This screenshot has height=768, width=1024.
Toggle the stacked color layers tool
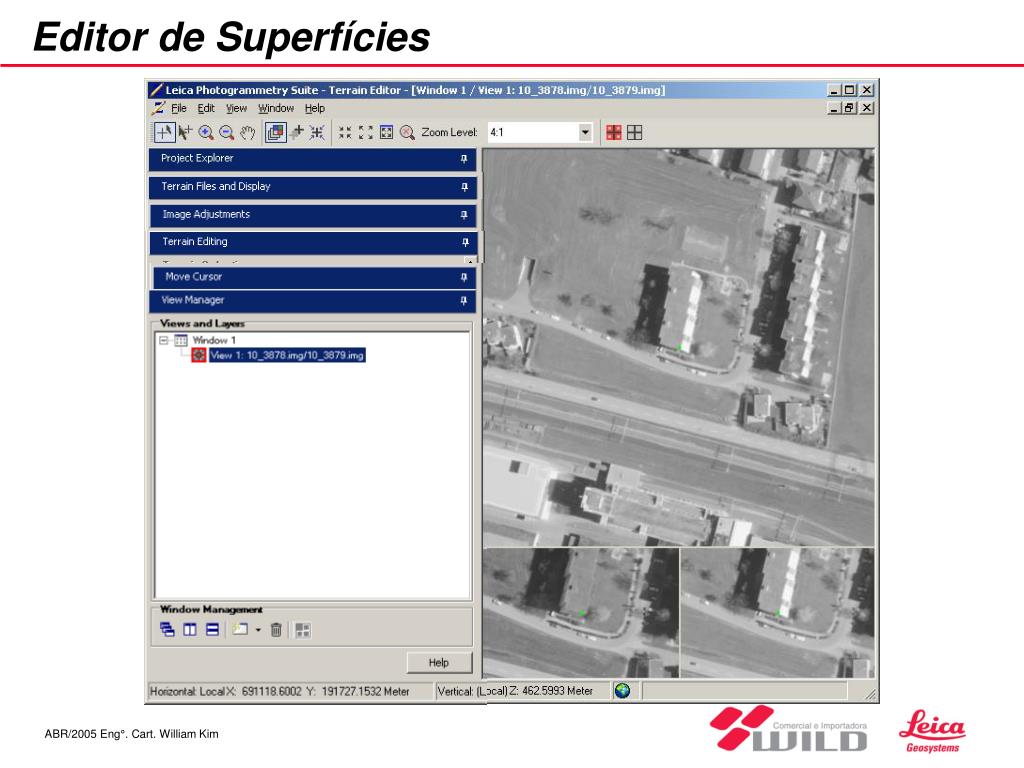point(276,133)
